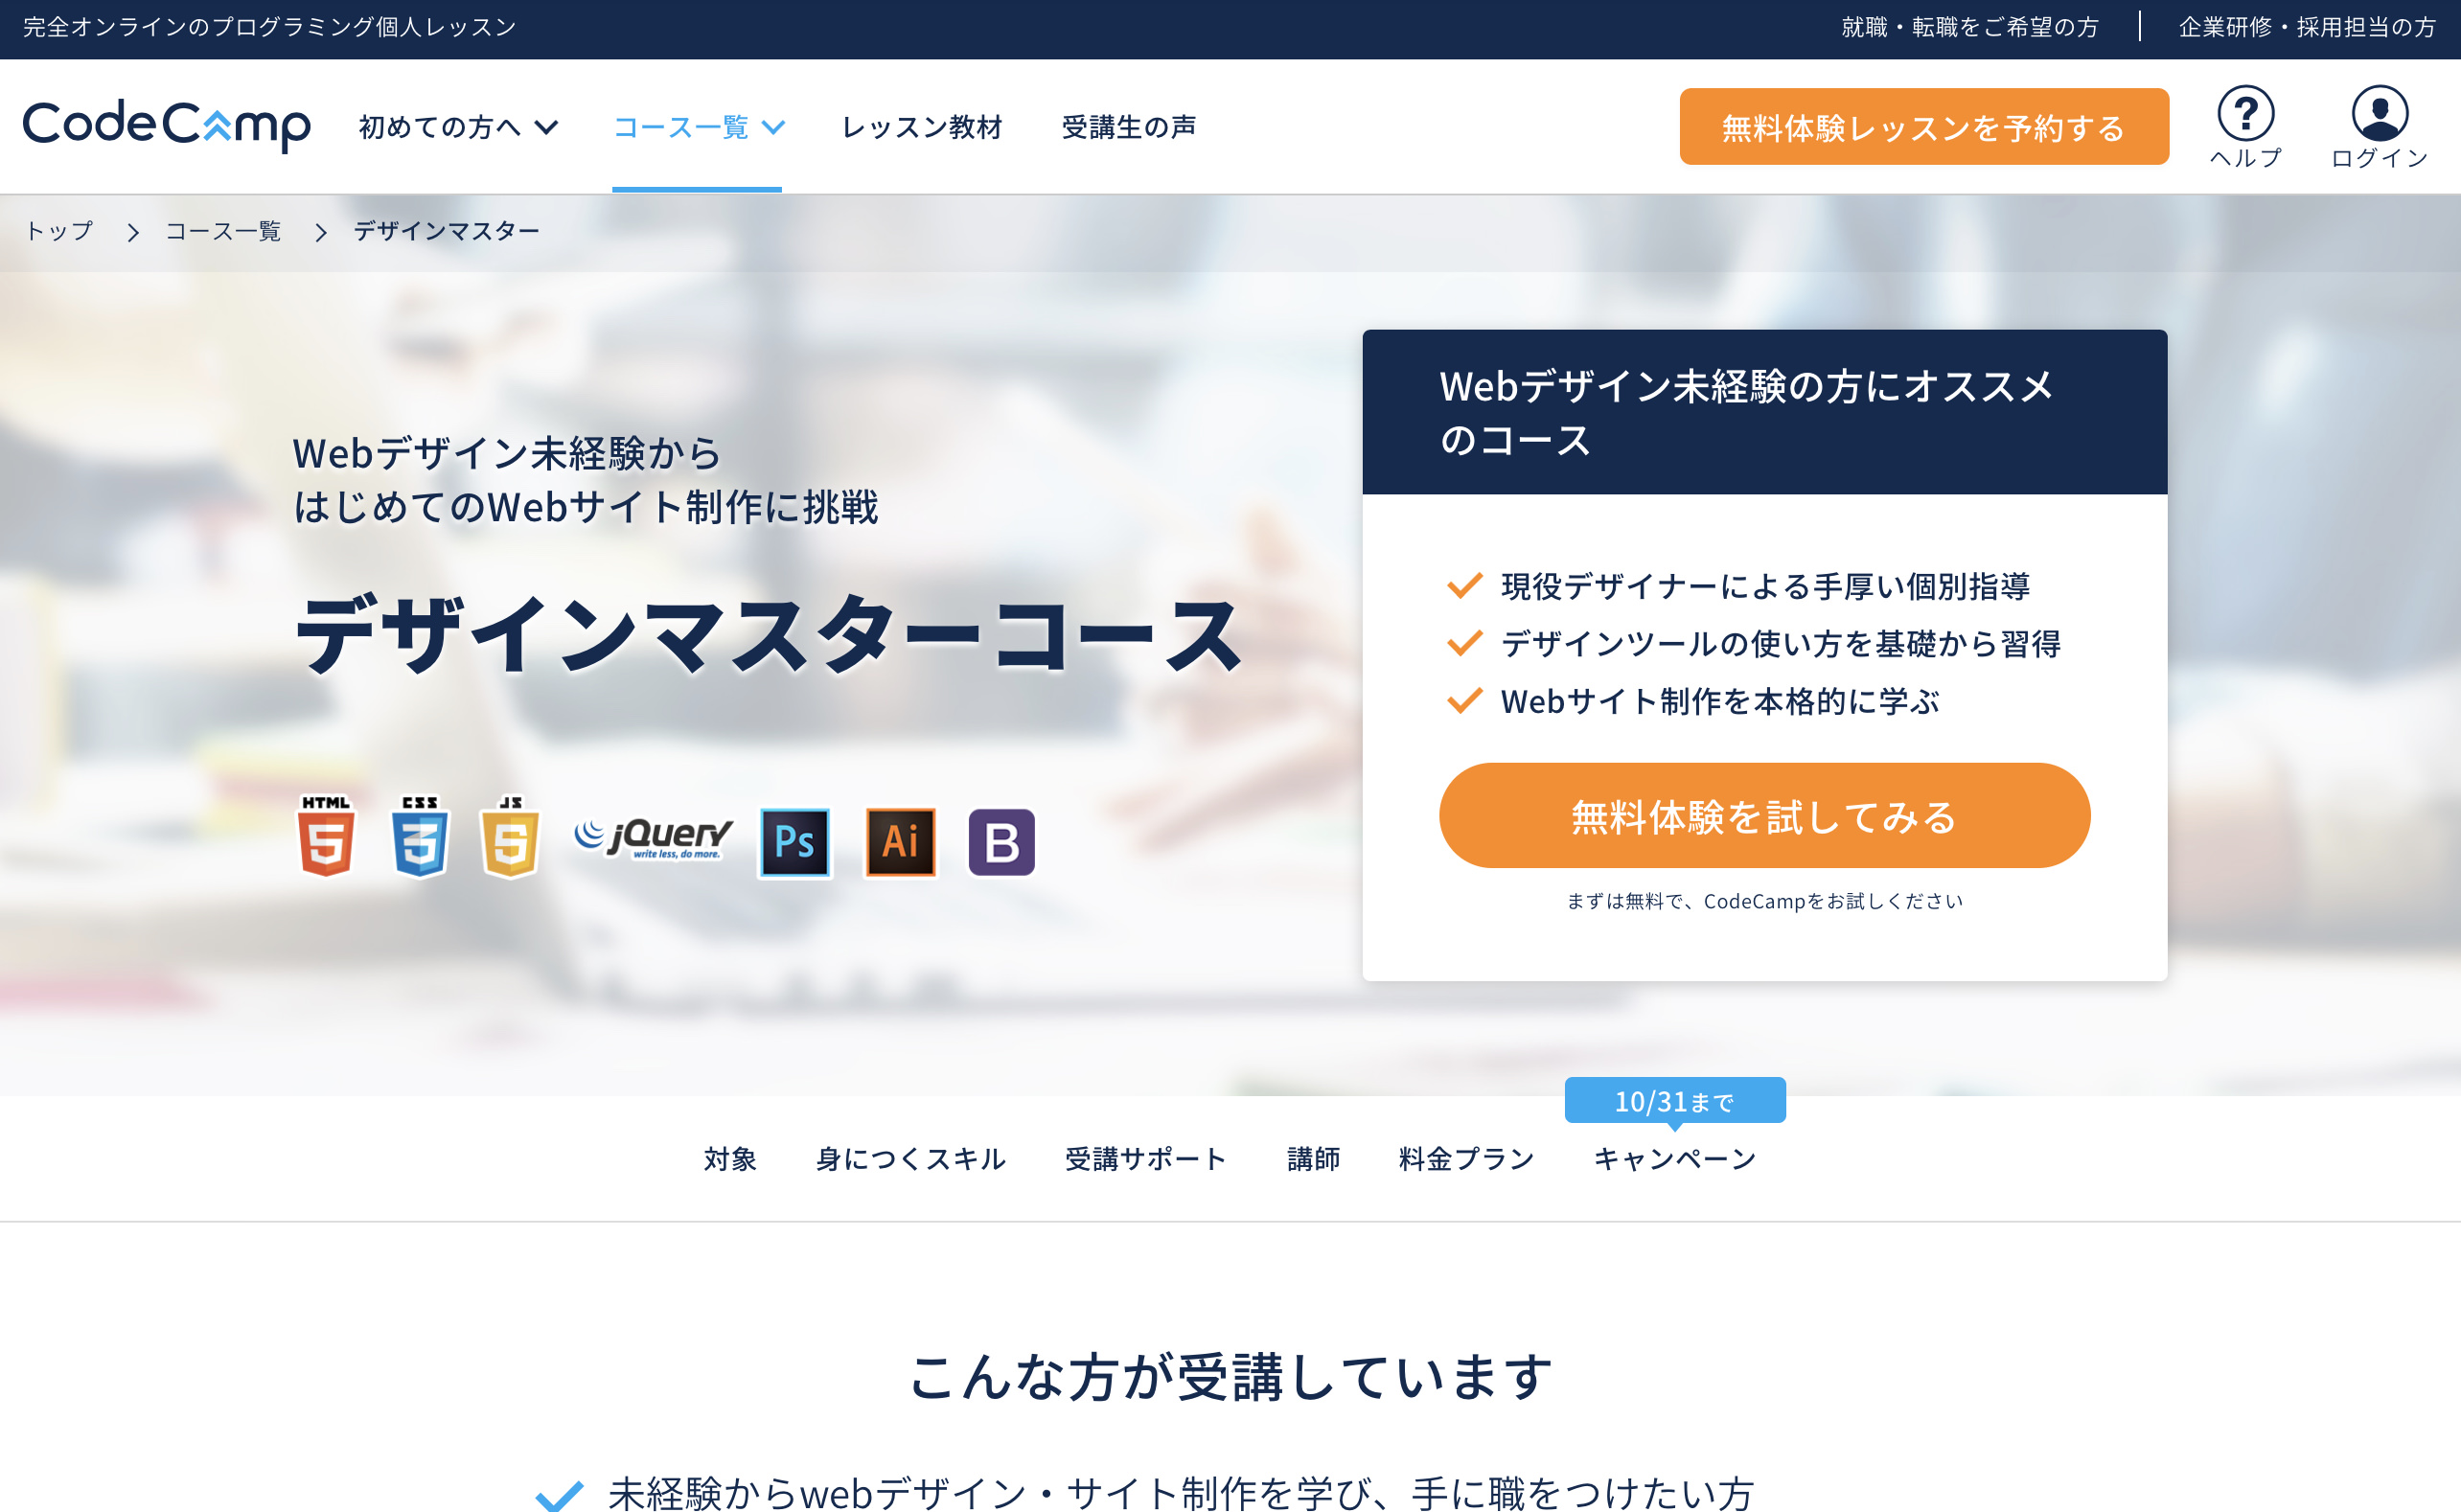Click the CSS3 logo icon
Viewport: 2461px width, 1512px height.
tap(419, 836)
